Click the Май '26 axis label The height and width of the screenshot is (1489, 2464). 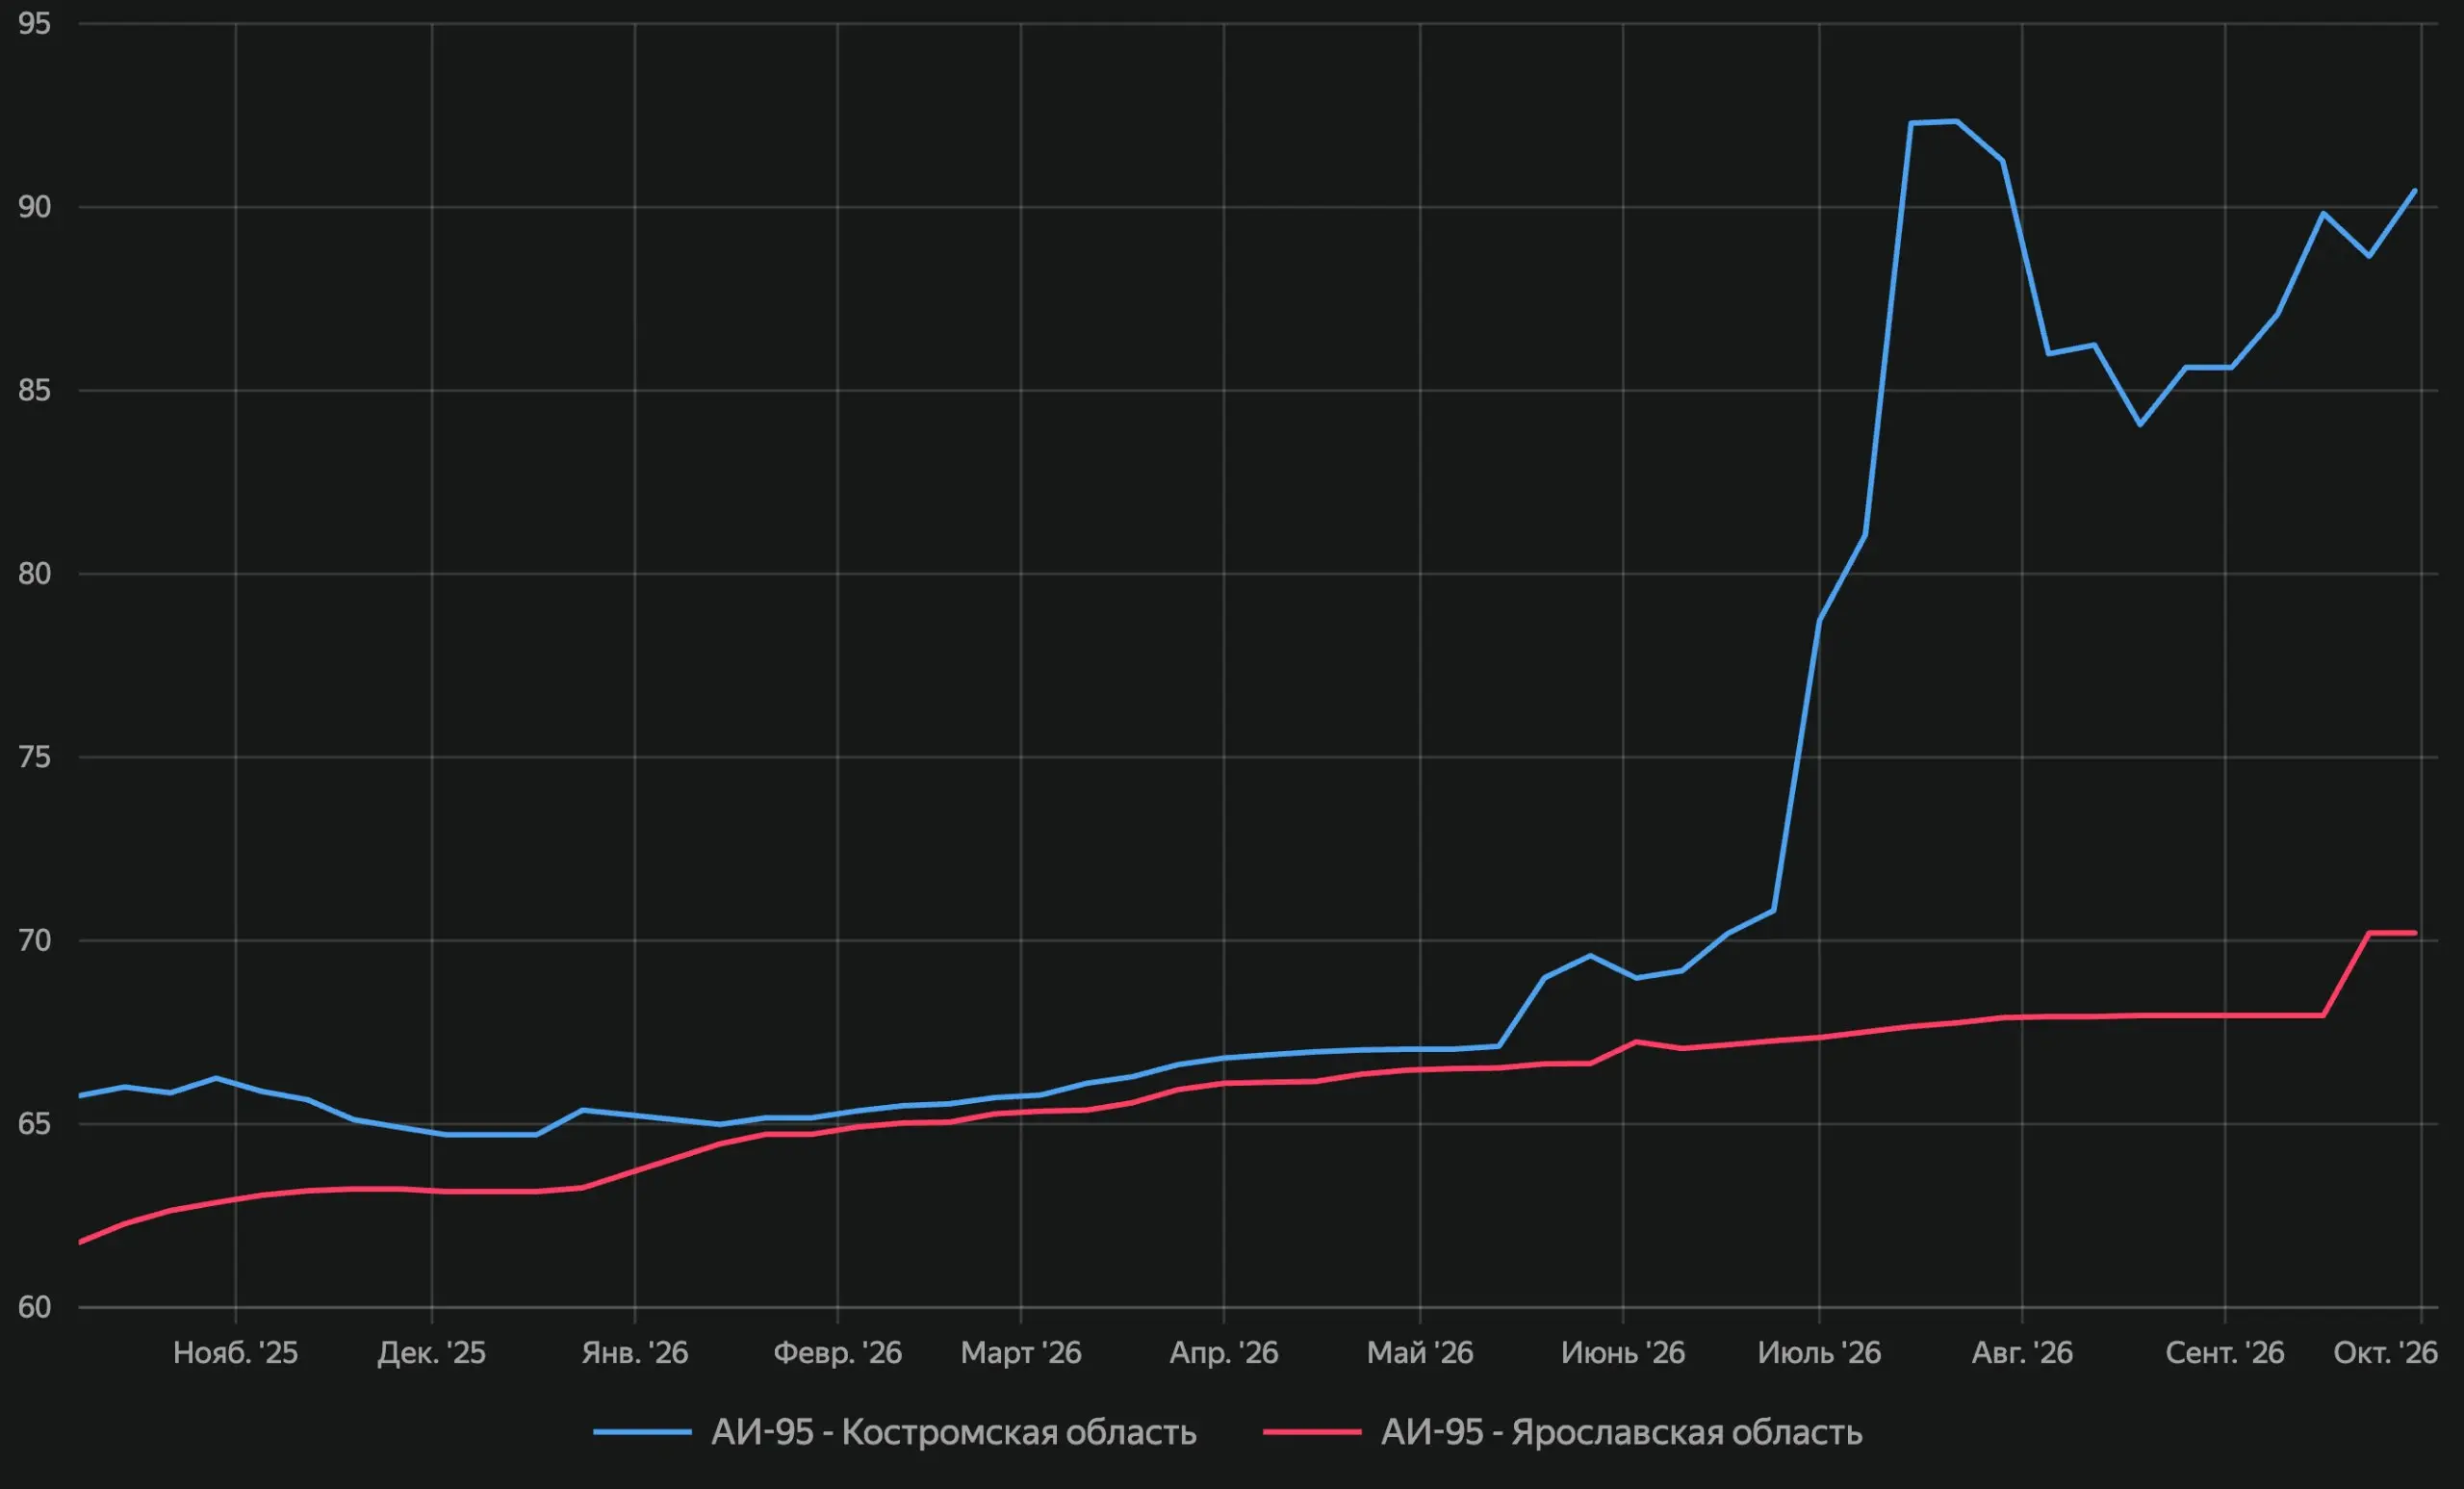pos(1420,1353)
